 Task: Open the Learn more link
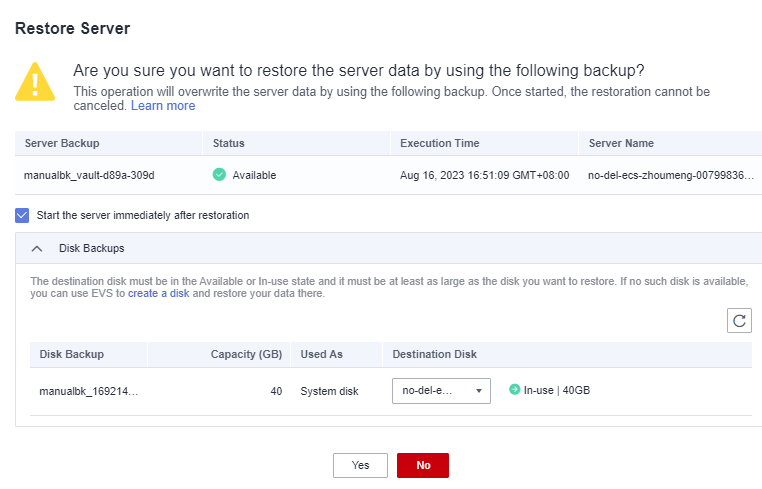[x=163, y=106]
